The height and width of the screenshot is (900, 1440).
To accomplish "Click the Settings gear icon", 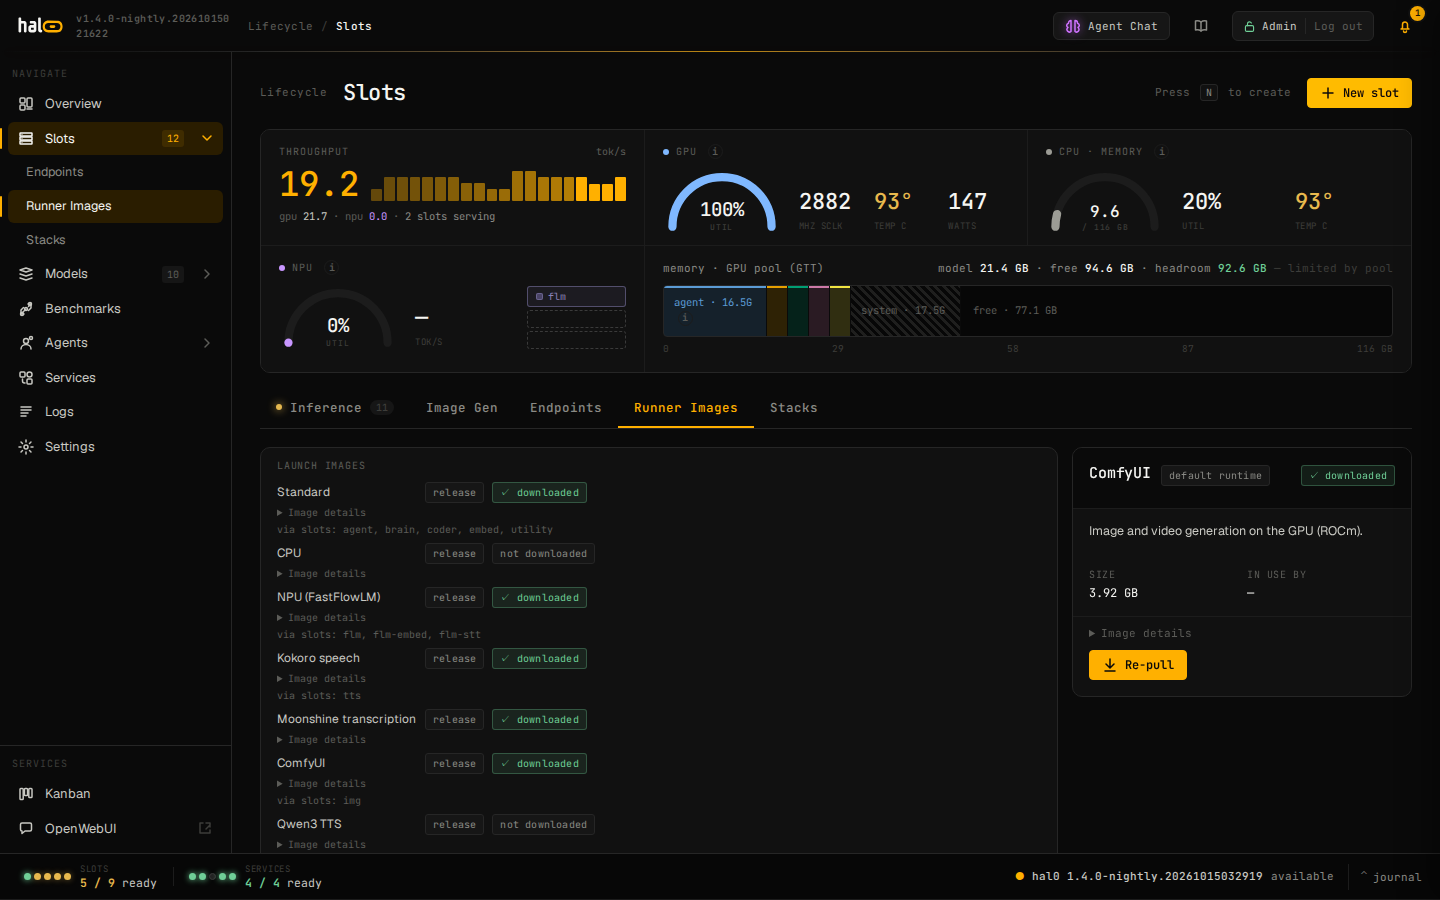I will 26,447.
